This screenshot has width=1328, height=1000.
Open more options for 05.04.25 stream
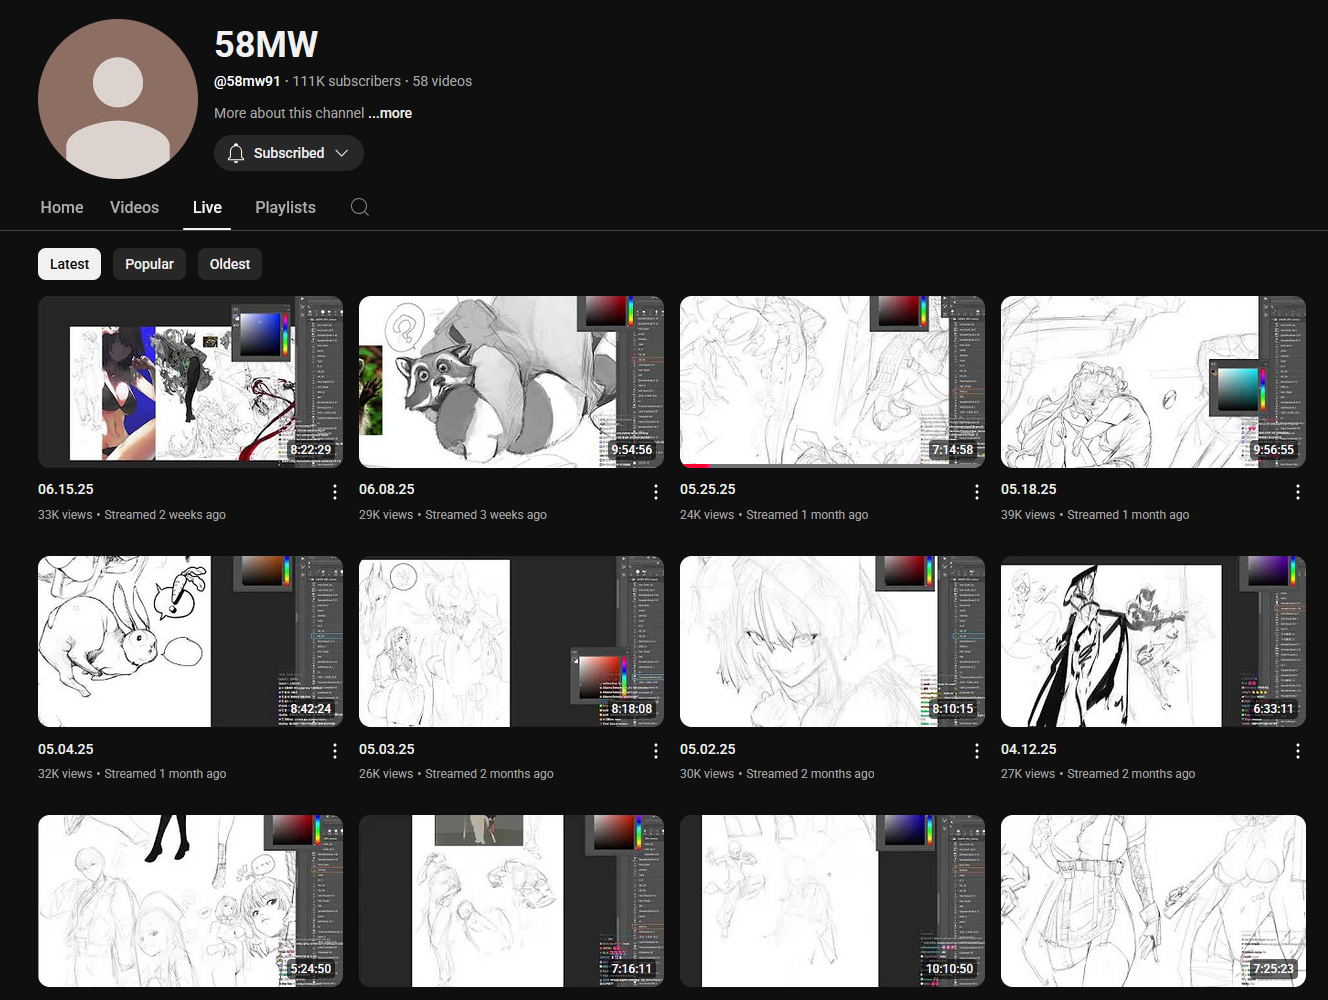[x=335, y=751]
